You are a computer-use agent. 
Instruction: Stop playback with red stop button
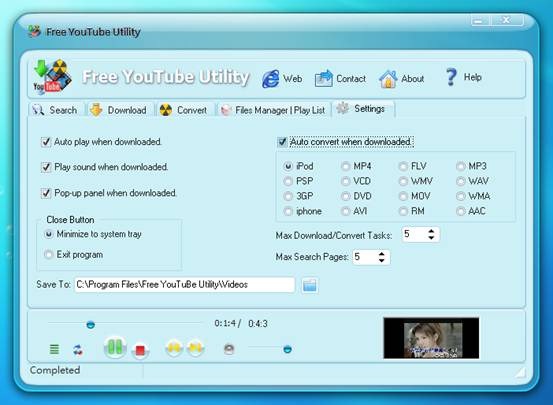(140, 350)
